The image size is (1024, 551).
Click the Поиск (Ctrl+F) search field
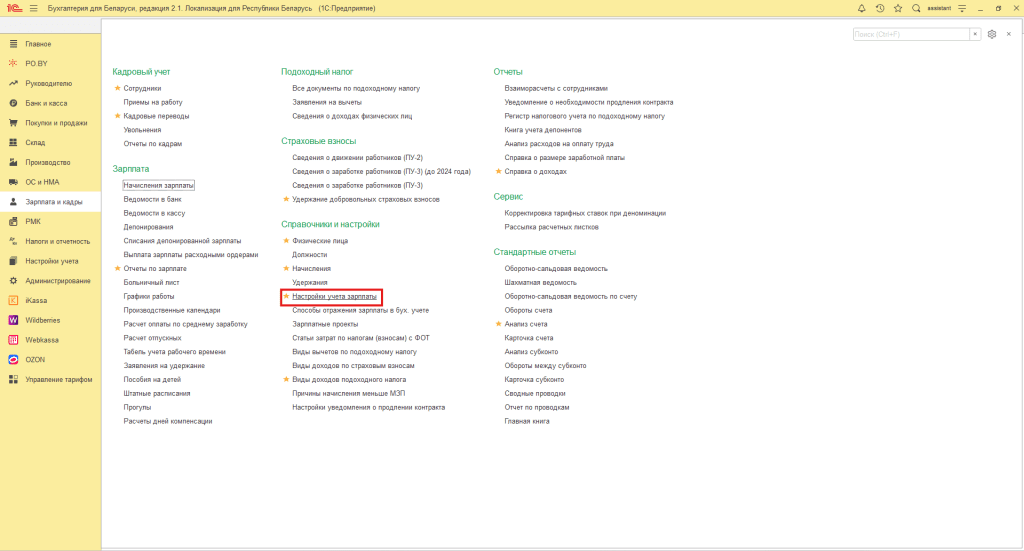(x=911, y=34)
